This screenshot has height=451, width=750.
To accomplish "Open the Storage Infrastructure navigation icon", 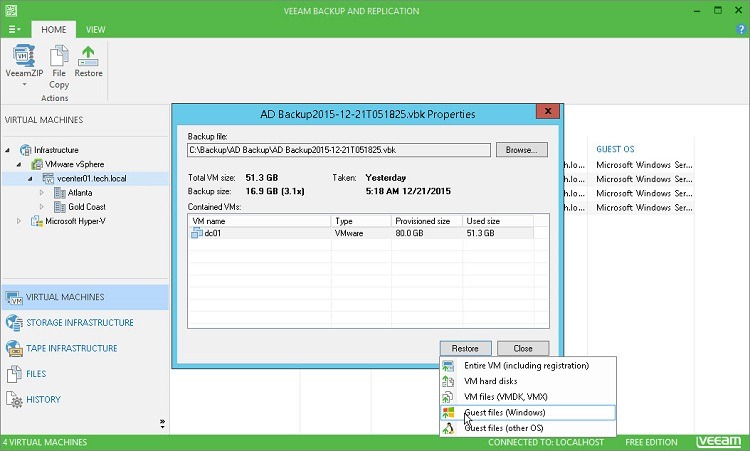I will click(14, 323).
